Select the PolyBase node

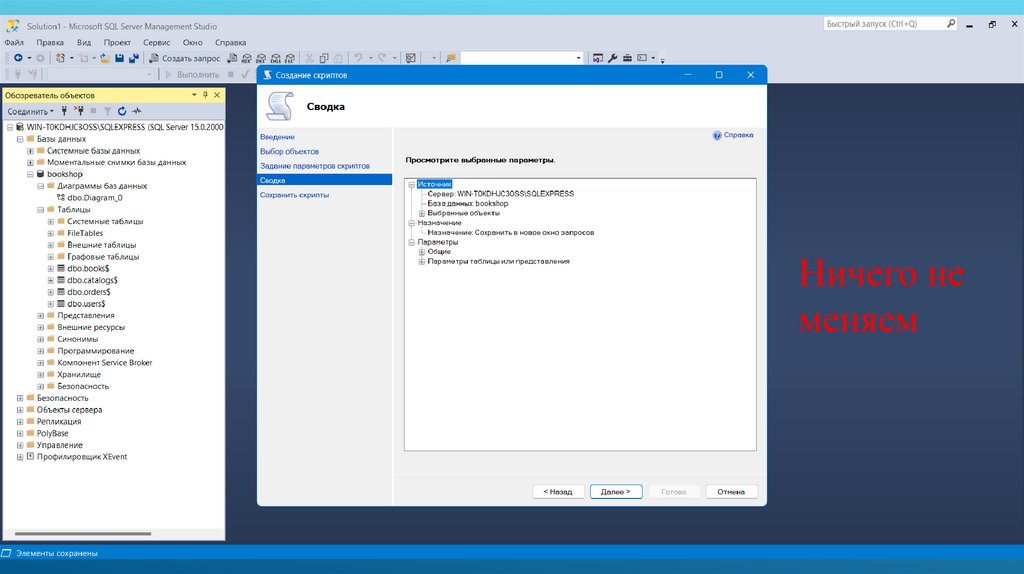click(52, 434)
